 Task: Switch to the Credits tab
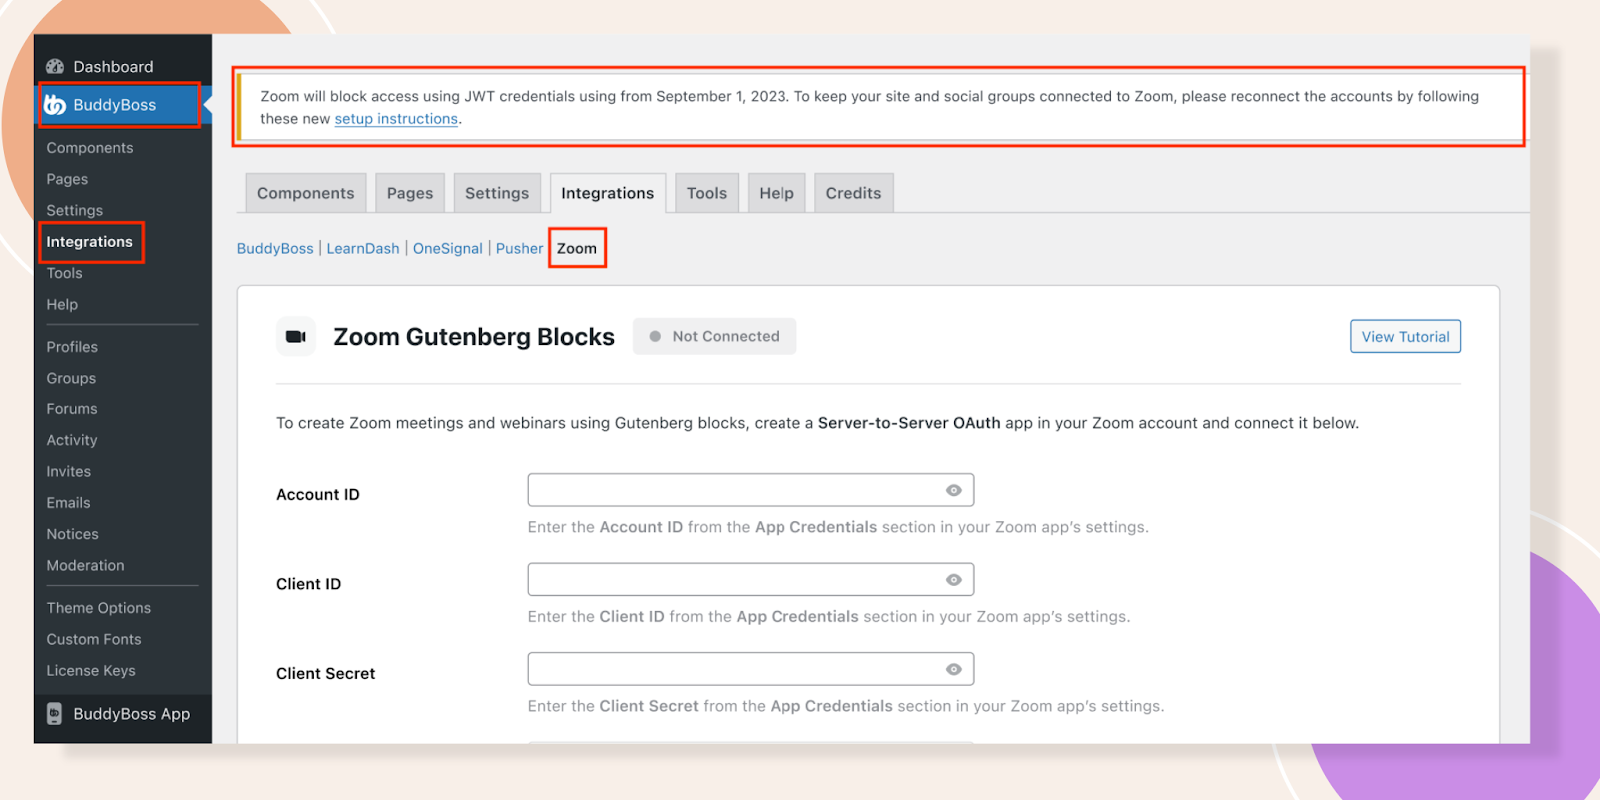coord(854,193)
